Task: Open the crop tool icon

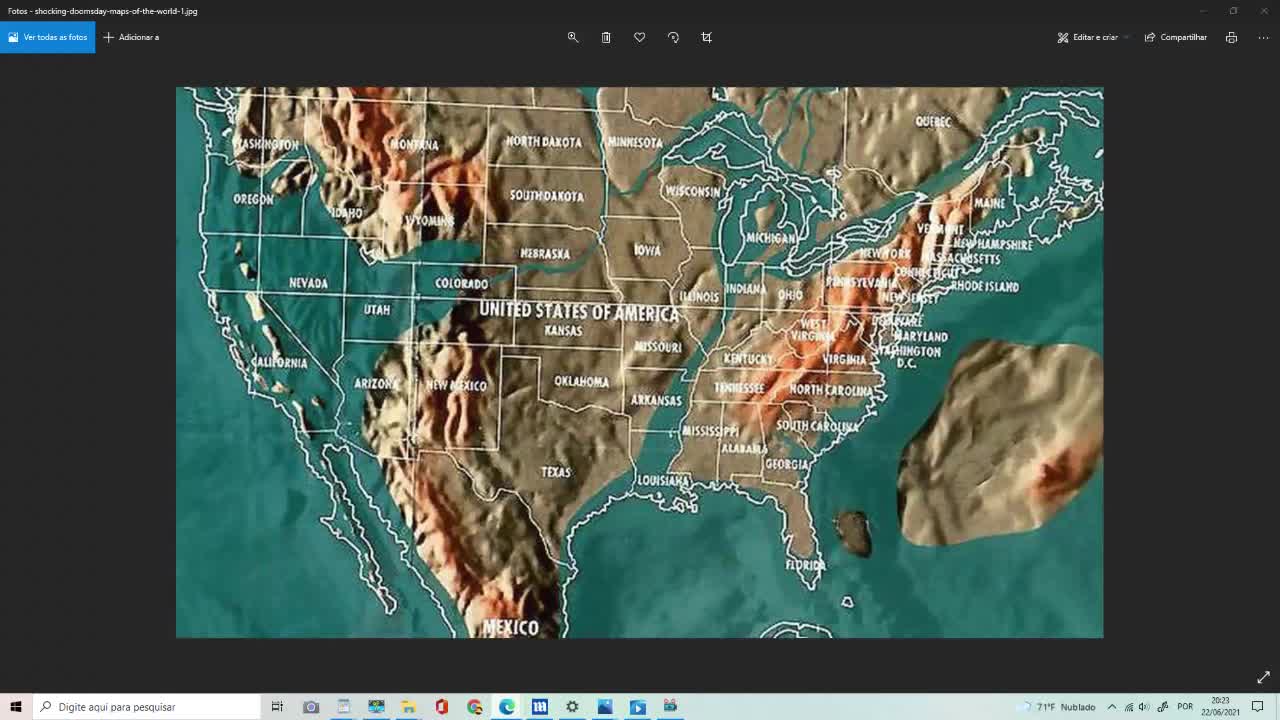Action: (x=707, y=37)
